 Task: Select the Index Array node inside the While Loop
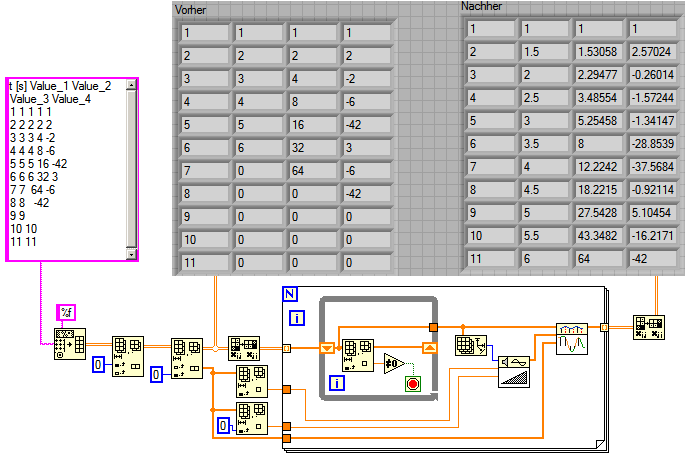(358, 355)
